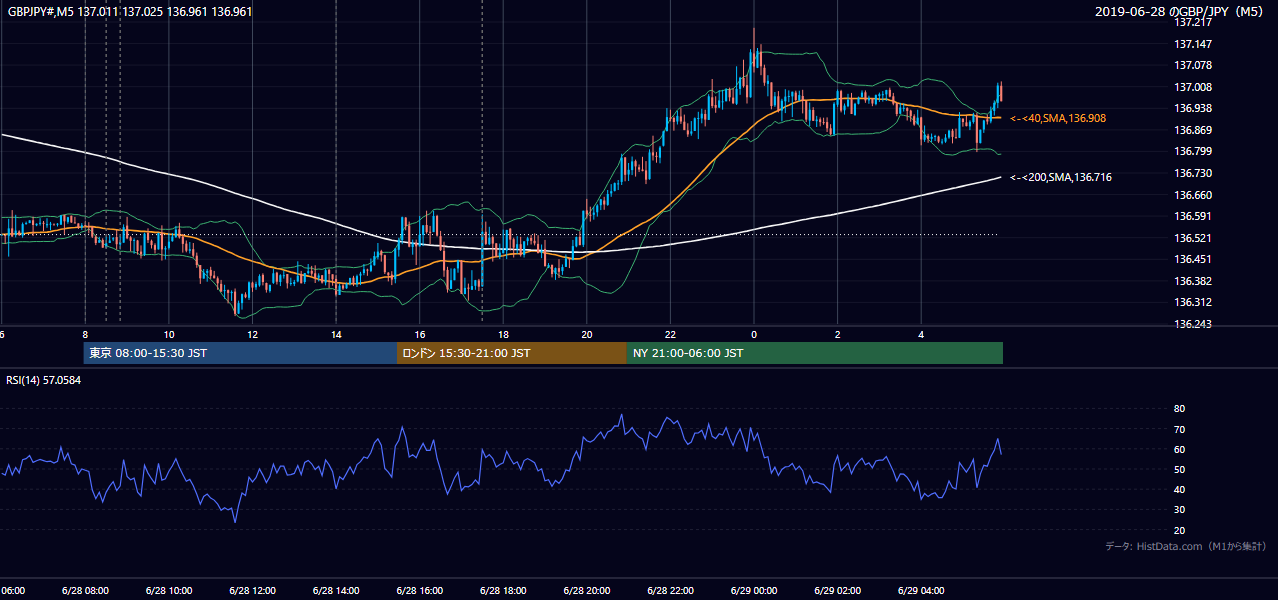Click hour label 18 under price chart
The height and width of the screenshot is (600, 1278).
pyautogui.click(x=503, y=335)
